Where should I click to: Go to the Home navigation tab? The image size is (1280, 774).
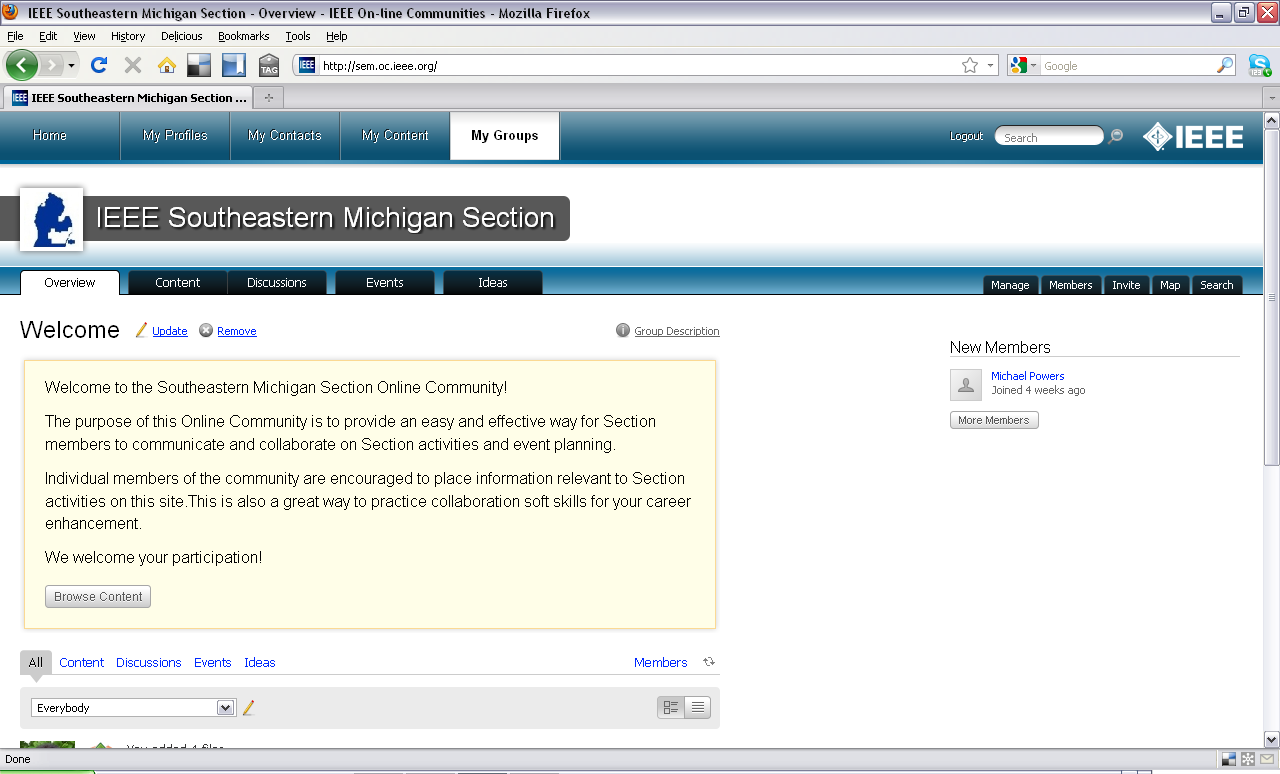[50, 136]
